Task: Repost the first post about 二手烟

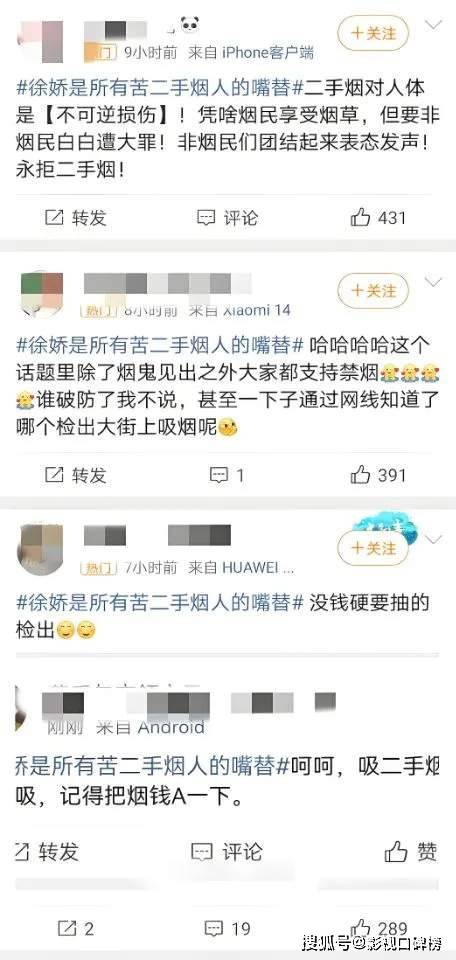Action: click(76, 217)
